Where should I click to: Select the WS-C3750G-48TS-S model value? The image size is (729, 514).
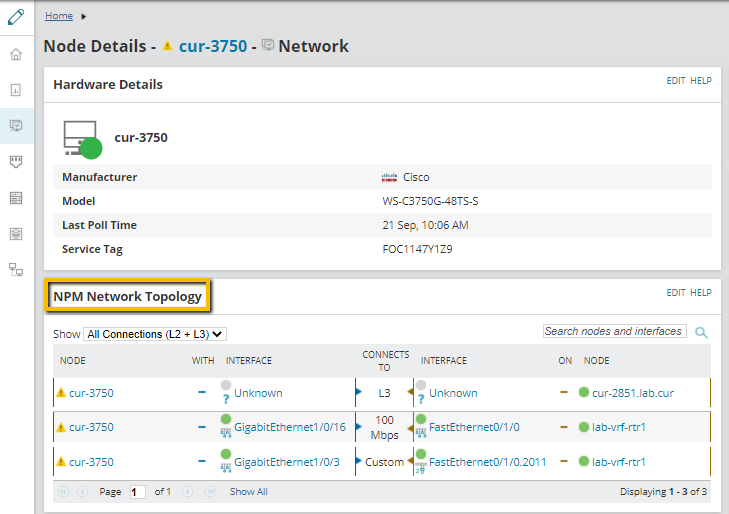(x=430, y=201)
